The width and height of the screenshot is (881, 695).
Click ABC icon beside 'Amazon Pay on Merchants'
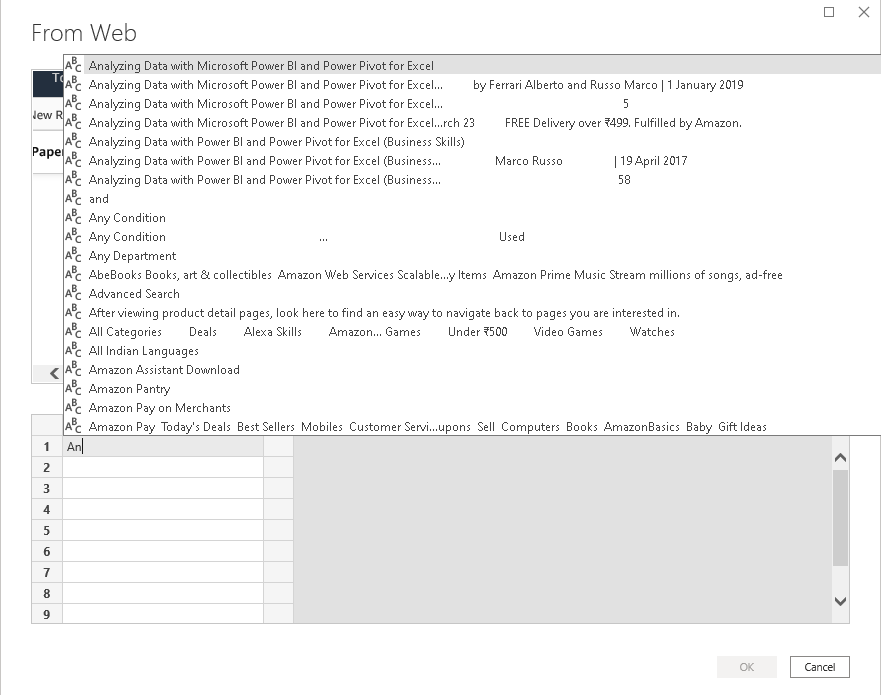point(73,407)
